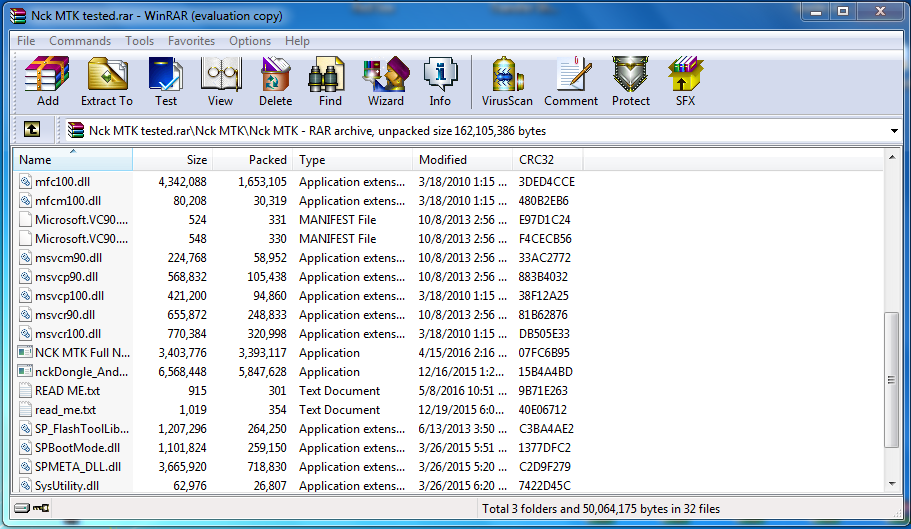Select the SysUtility.dll file icon
The image size is (911, 529).
coord(25,485)
